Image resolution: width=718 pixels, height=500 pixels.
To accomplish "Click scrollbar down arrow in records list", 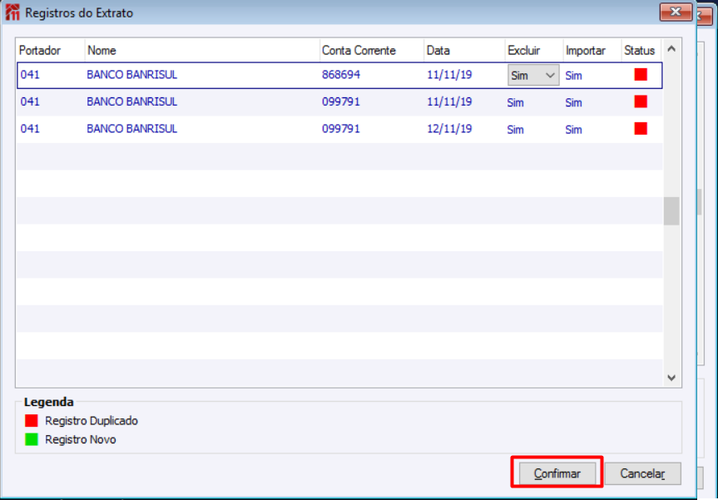I will 671,378.
